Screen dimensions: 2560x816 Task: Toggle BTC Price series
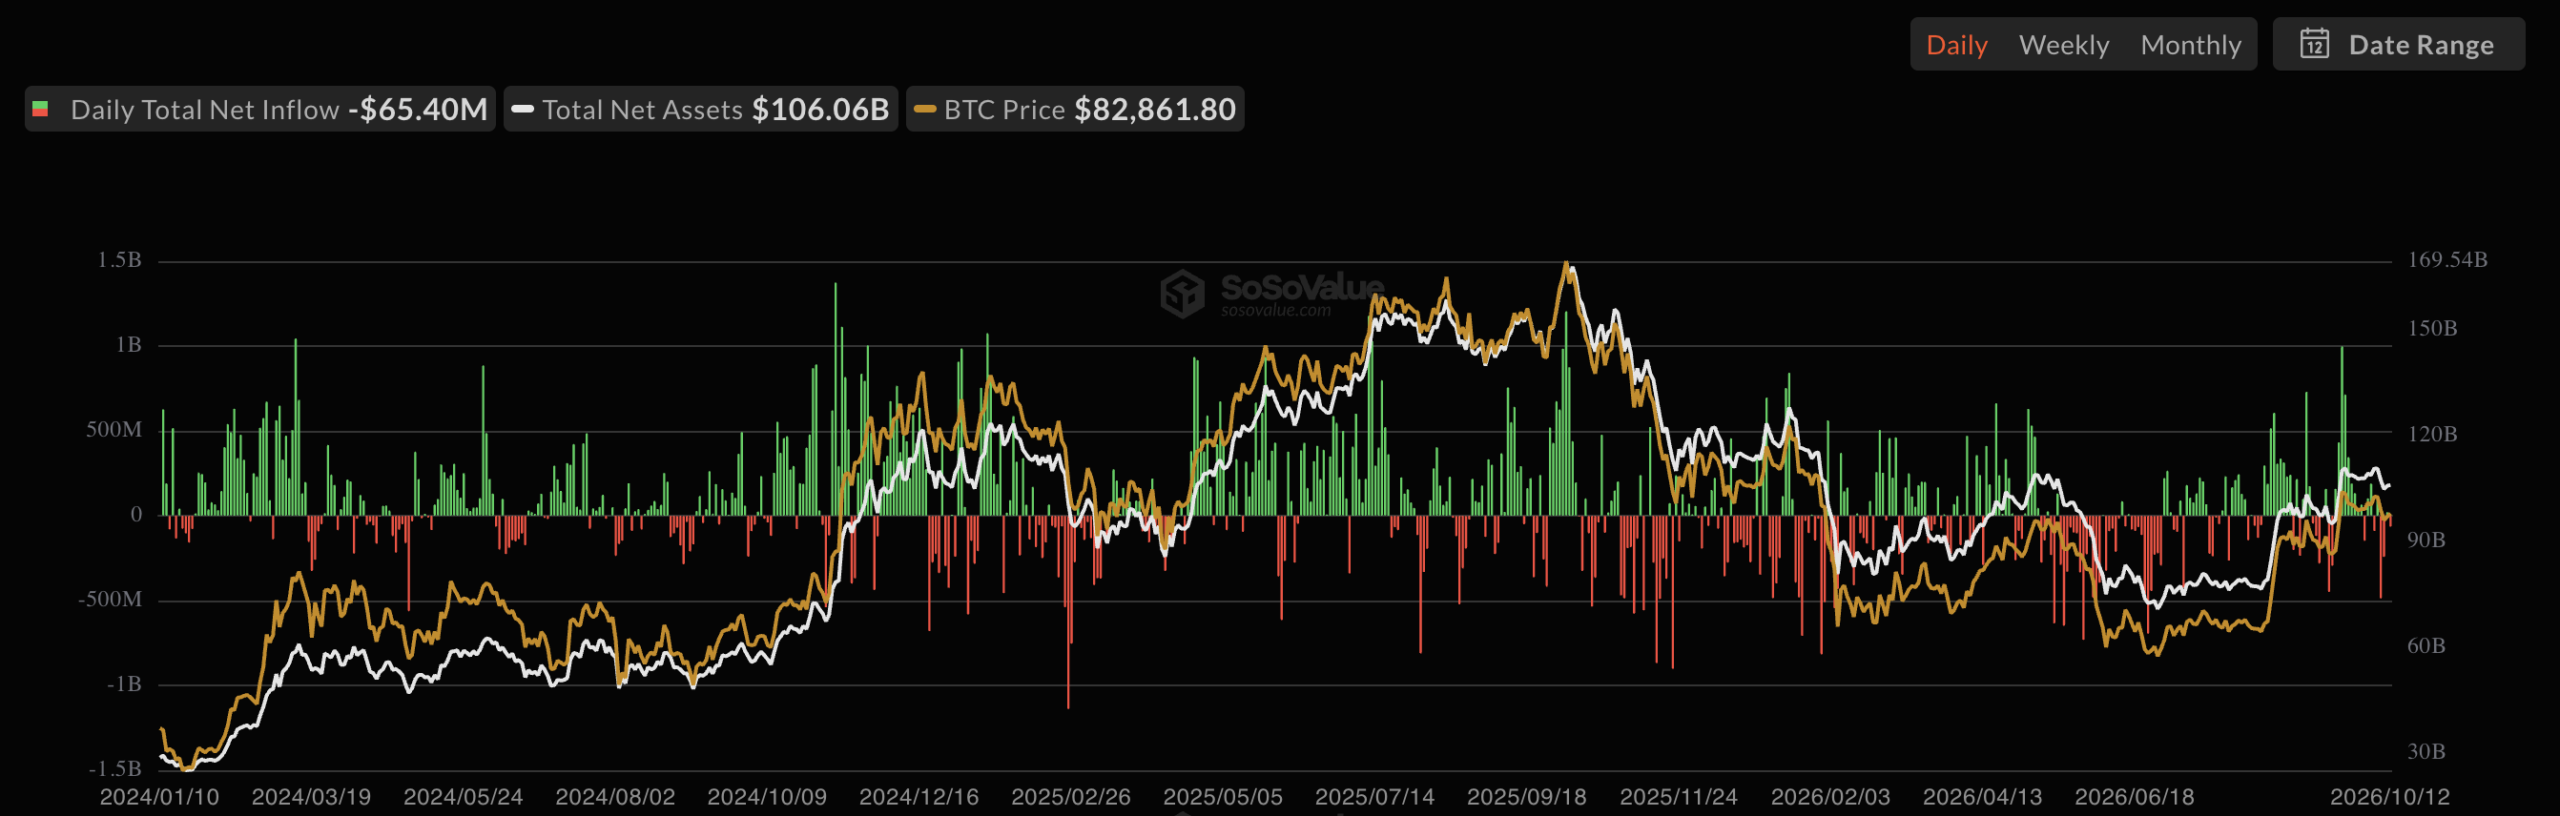point(1075,109)
